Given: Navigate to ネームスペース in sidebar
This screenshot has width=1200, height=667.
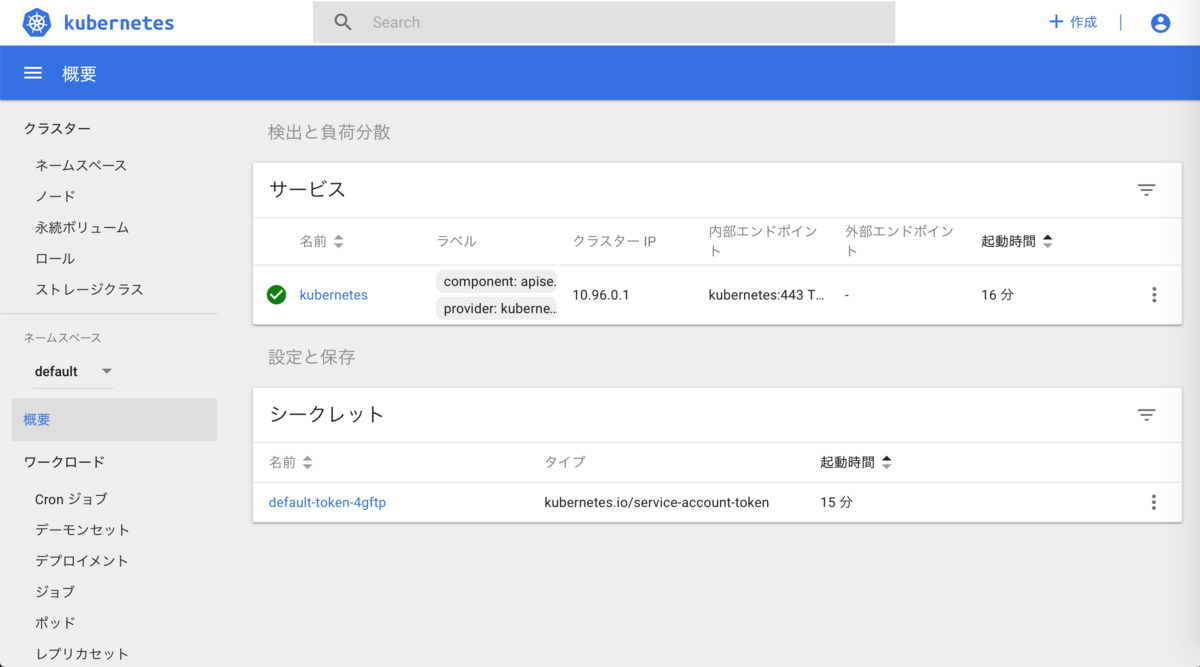Looking at the screenshot, I should (81, 165).
